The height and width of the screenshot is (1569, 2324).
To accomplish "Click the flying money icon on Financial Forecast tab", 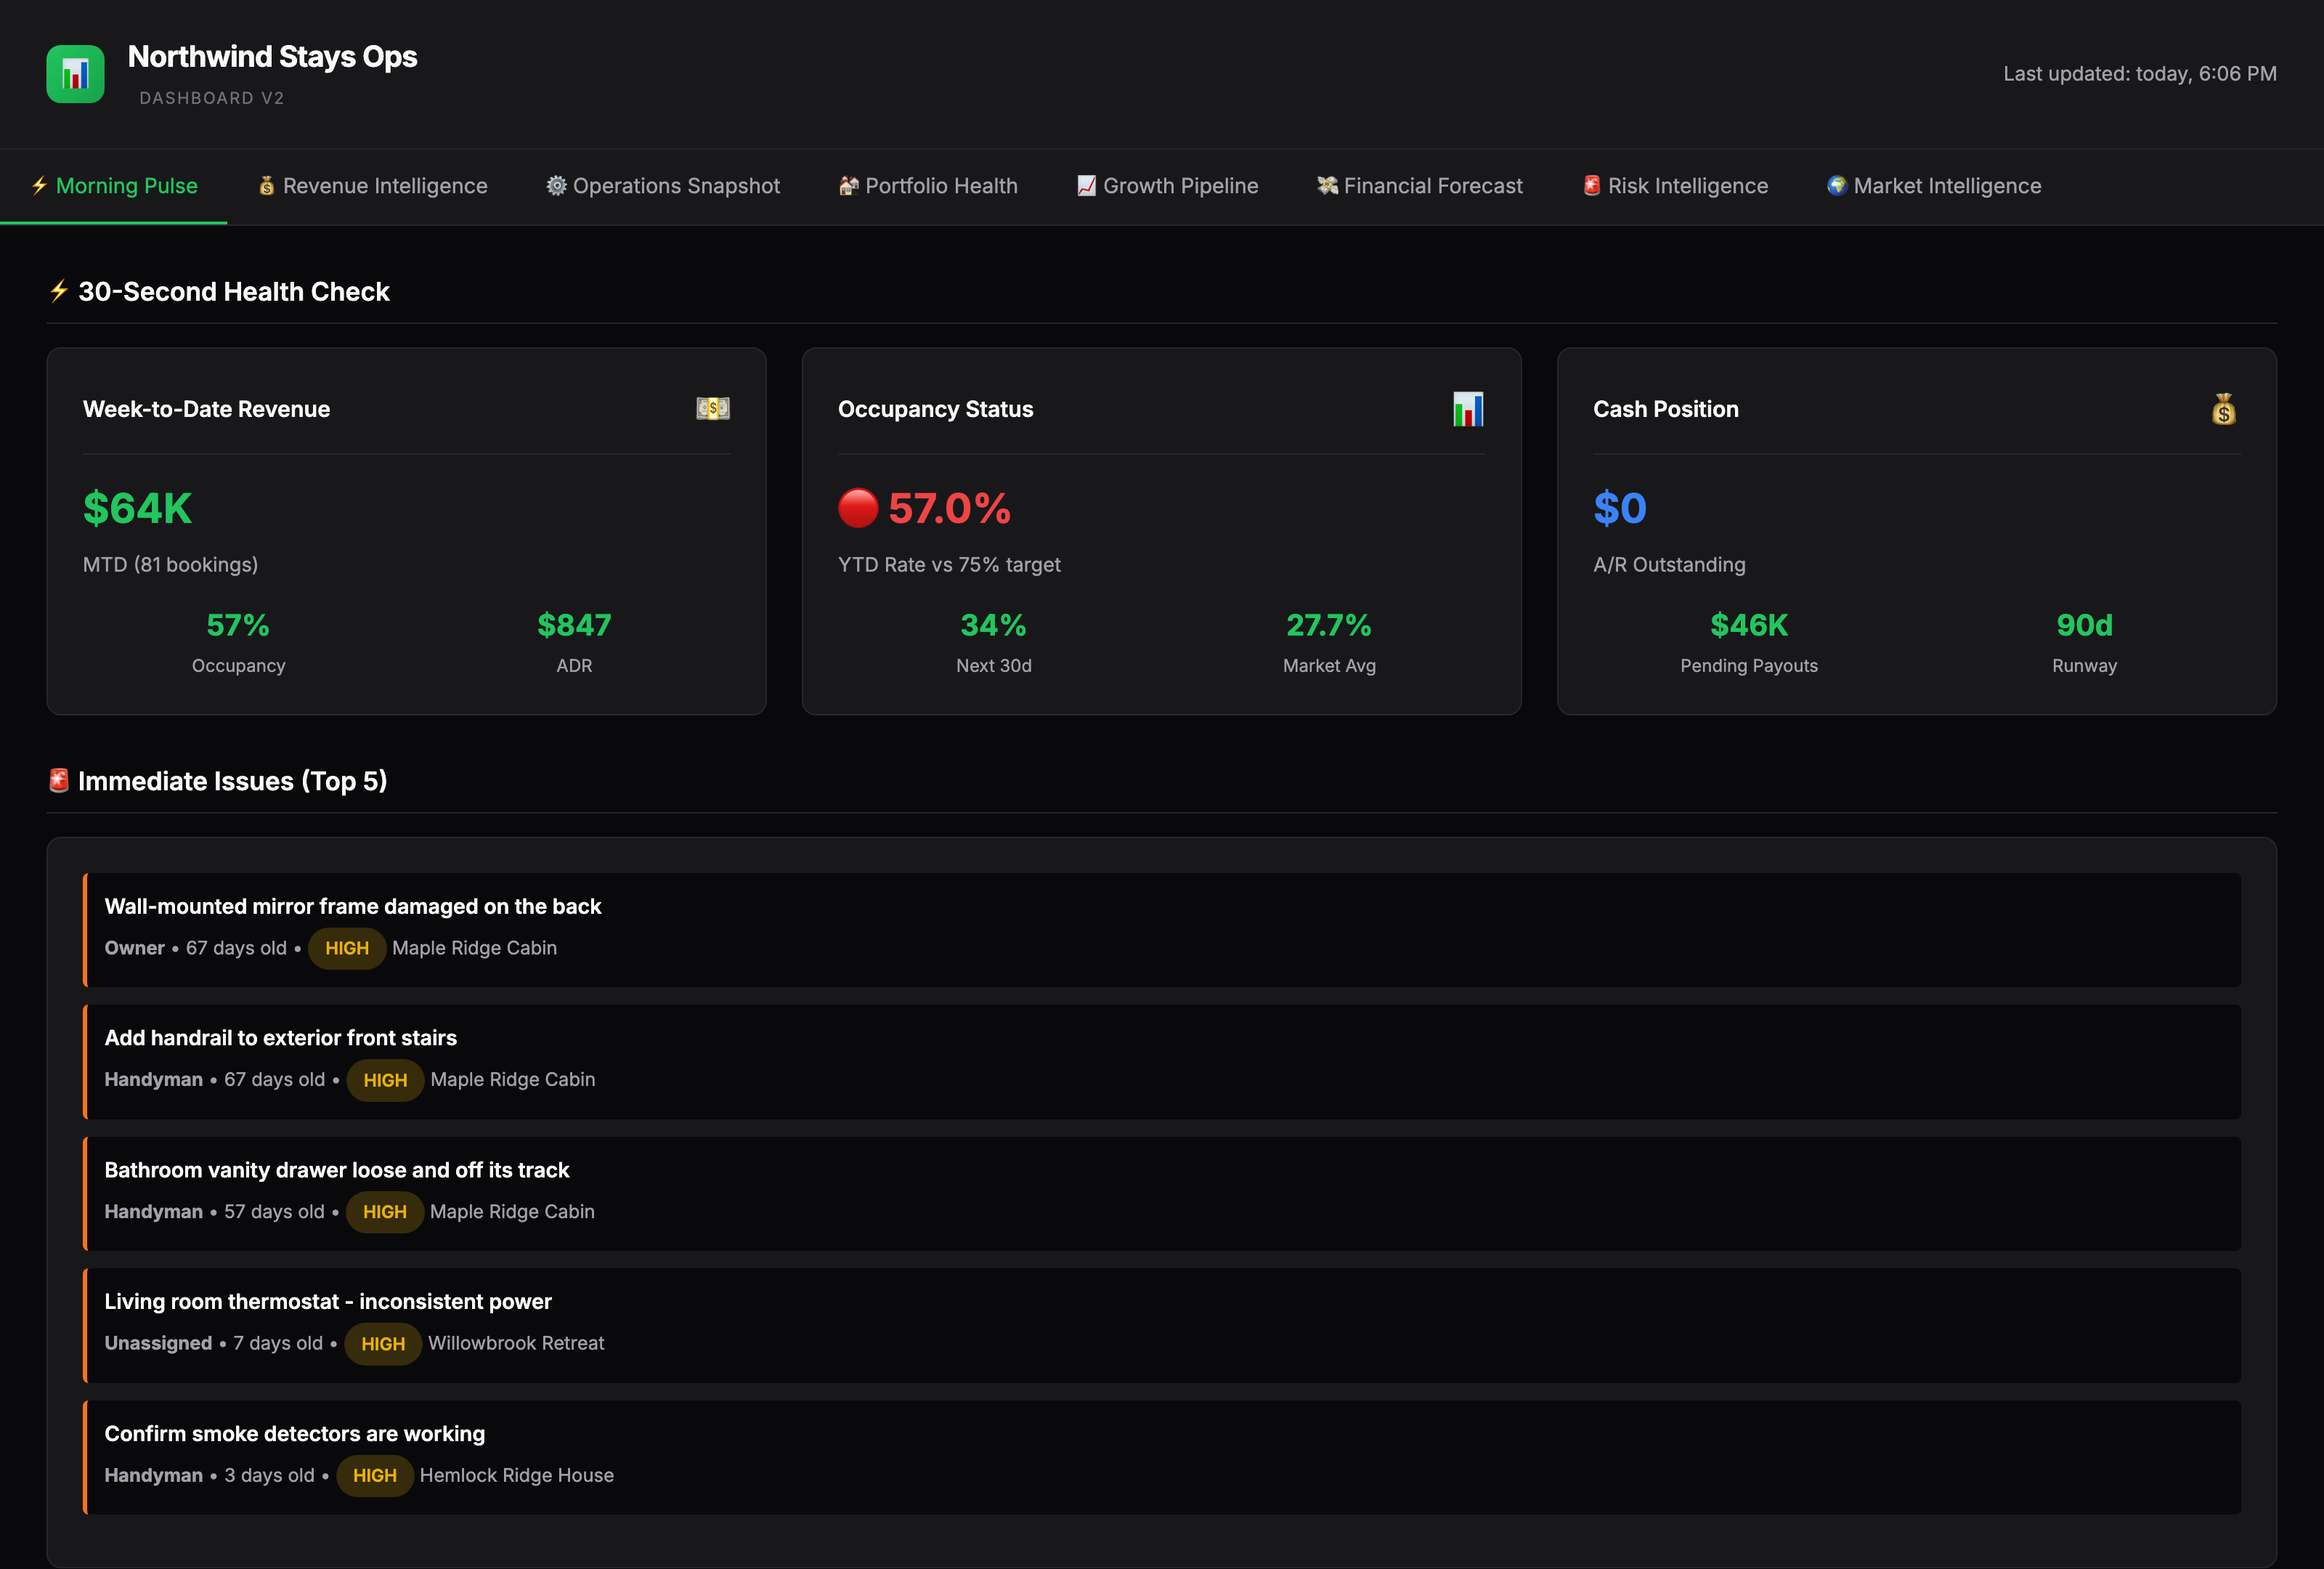I will (x=1327, y=186).
